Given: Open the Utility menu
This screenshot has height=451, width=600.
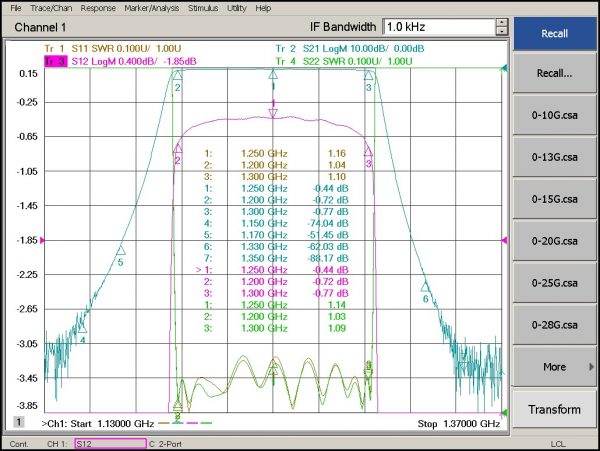Looking at the screenshot, I should pos(236,8).
